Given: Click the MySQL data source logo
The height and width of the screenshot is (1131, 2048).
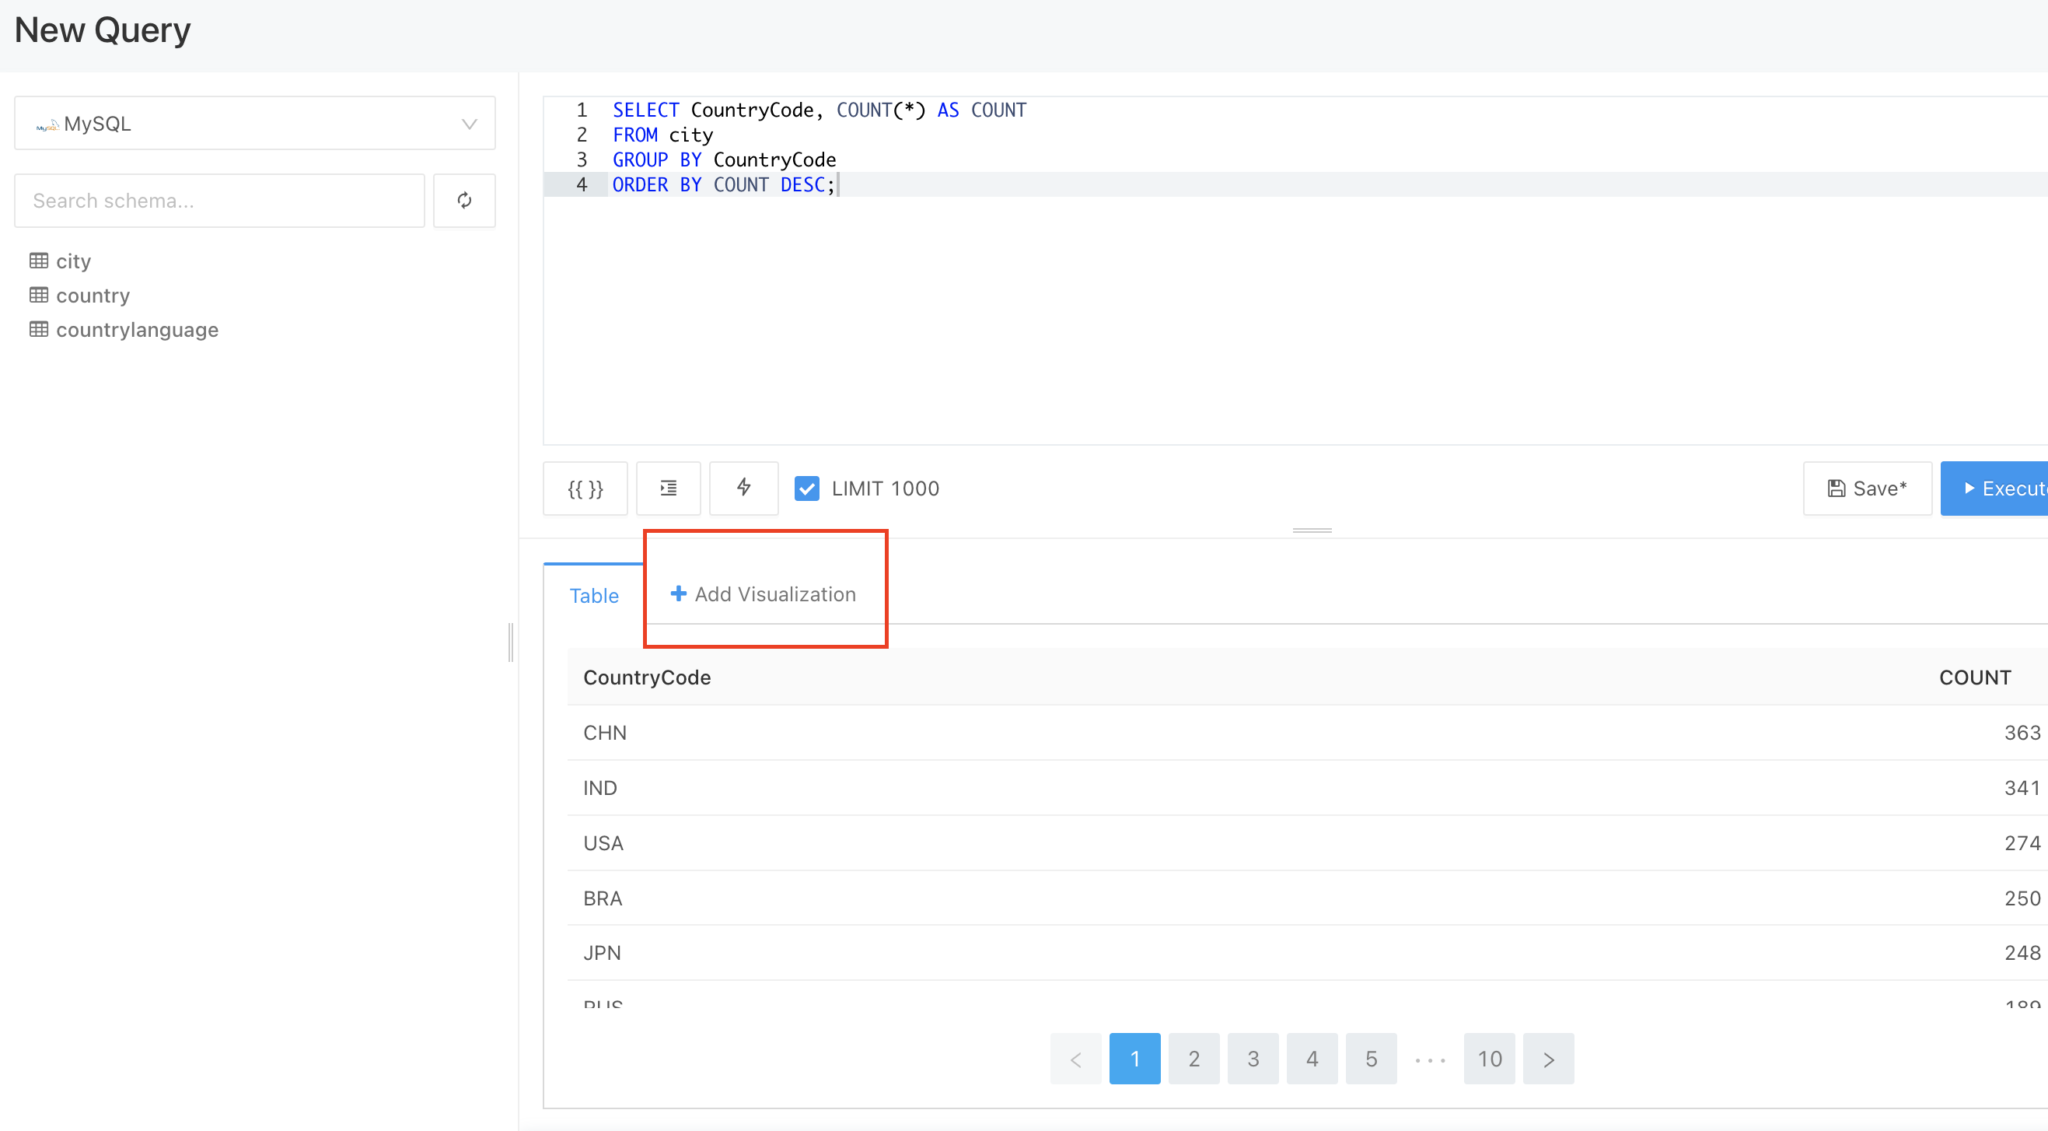Looking at the screenshot, I should pyautogui.click(x=46, y=124).
